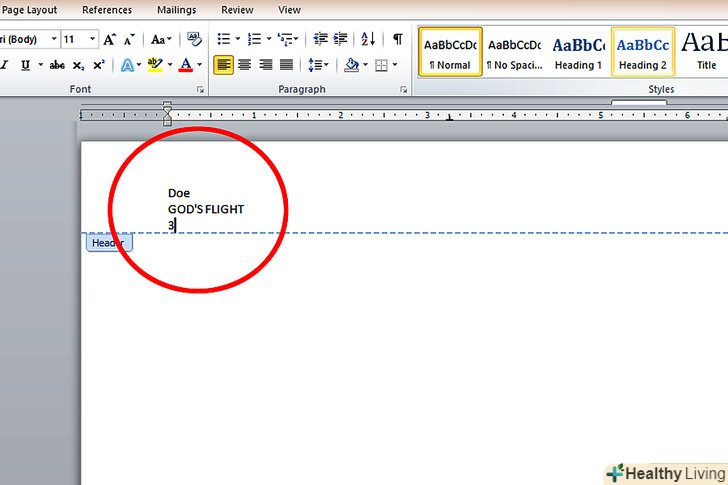Click the page number 3 in header
Viewport: 728px width, 485px height.
tap(171, 226)
